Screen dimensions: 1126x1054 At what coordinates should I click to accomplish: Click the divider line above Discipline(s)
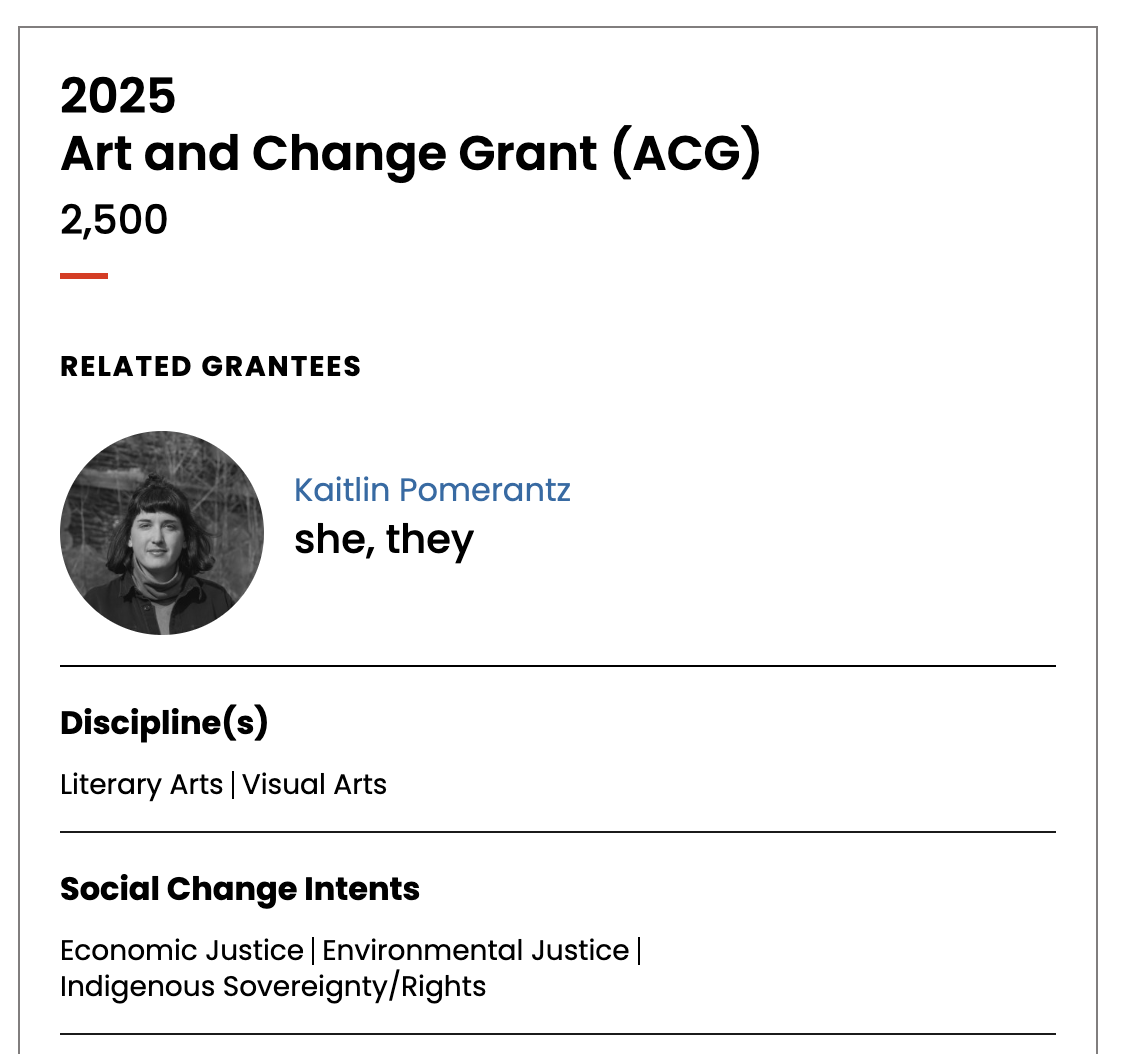(x=558, y=666)
